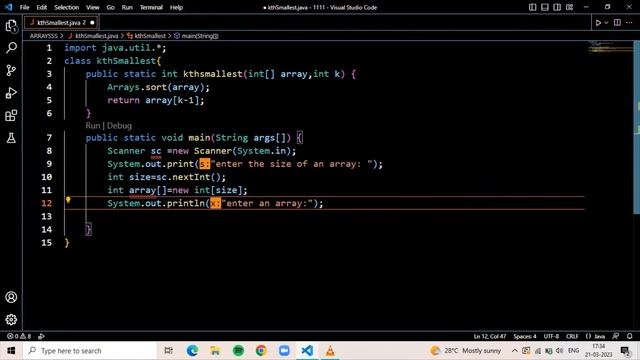Toggle the primary side bar layout
The height and width of the screenshot is (360, 640).
pyautogui.click(x=533, y=7)
